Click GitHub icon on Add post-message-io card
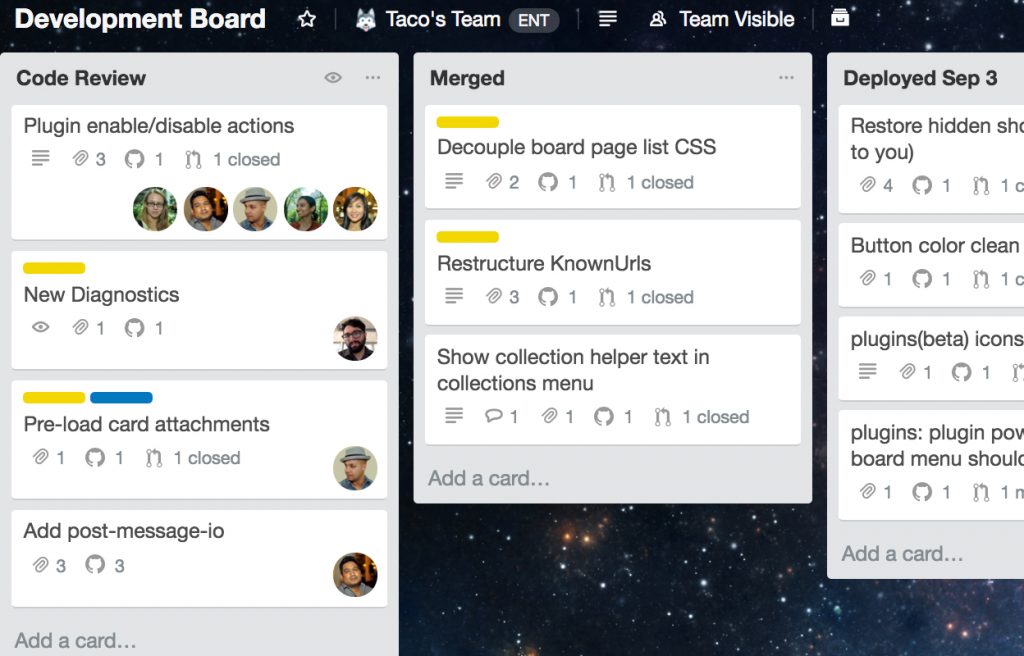 (x=95, y=565)
